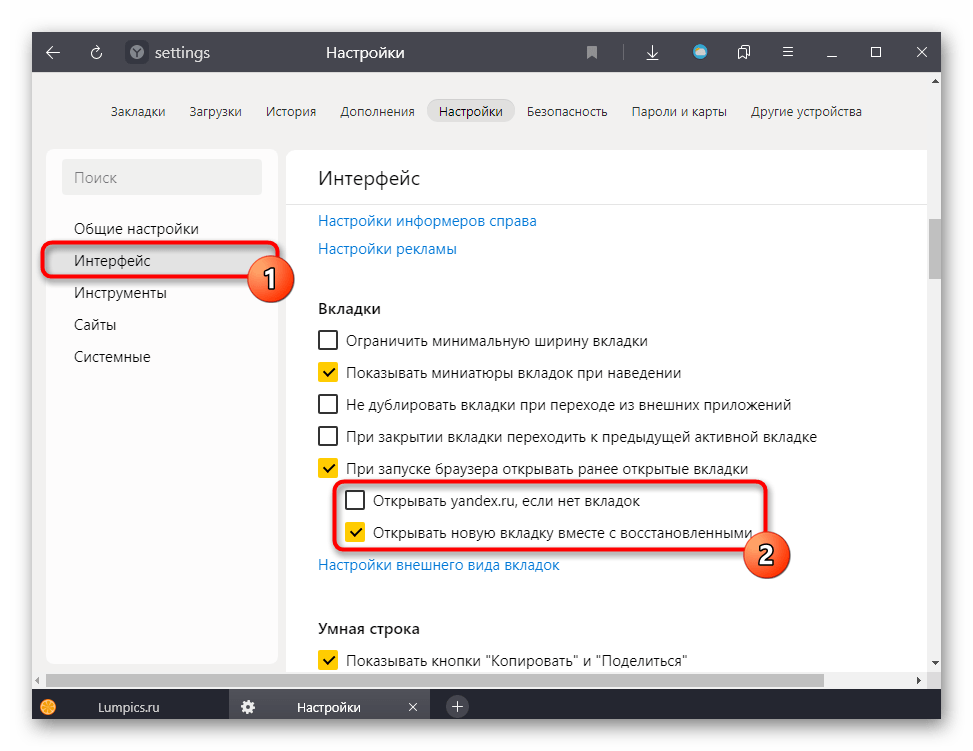Click the scroll up arrow
This screenshot has height=751, width=973.
coord(935,81)
